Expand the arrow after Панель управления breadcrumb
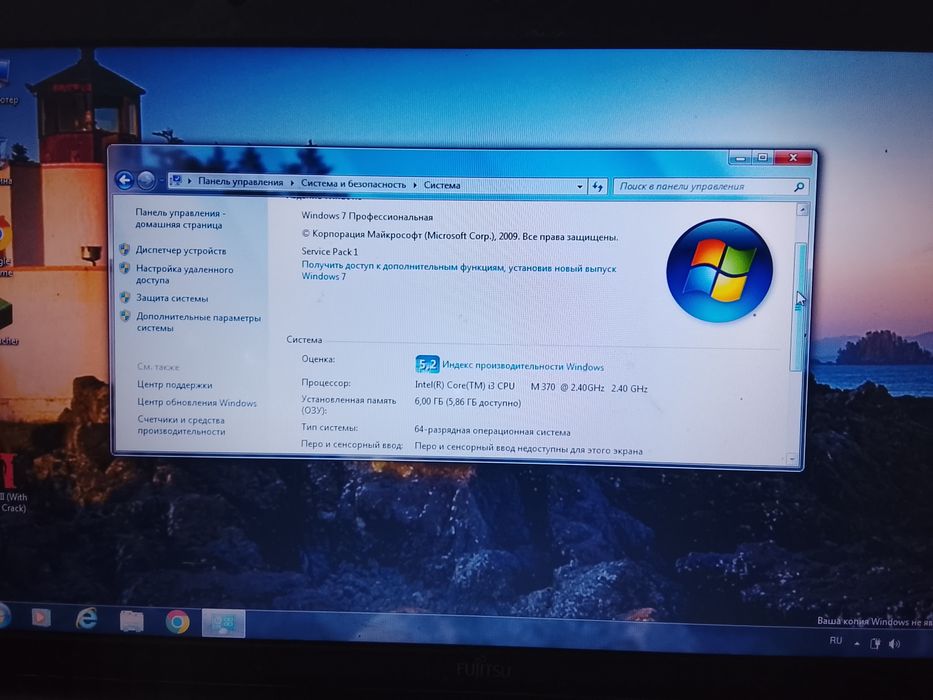Viewport: 933px width, 700px height. tap(292, 183)
